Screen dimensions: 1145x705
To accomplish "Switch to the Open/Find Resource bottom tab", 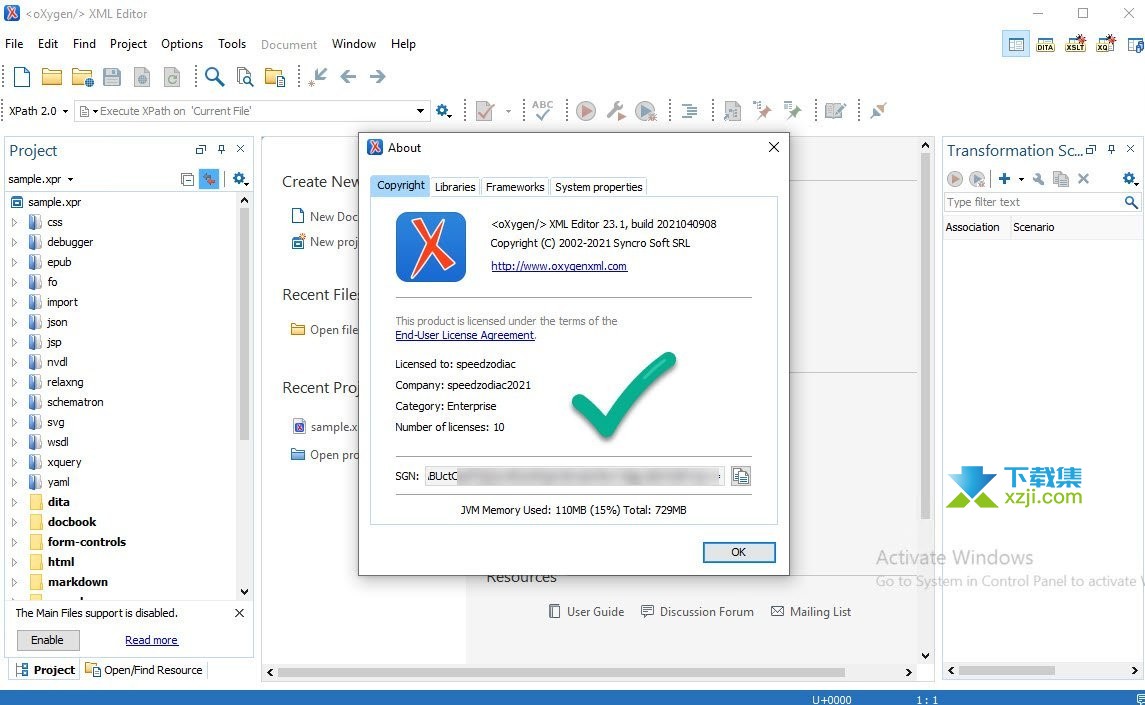I will 144,670.
